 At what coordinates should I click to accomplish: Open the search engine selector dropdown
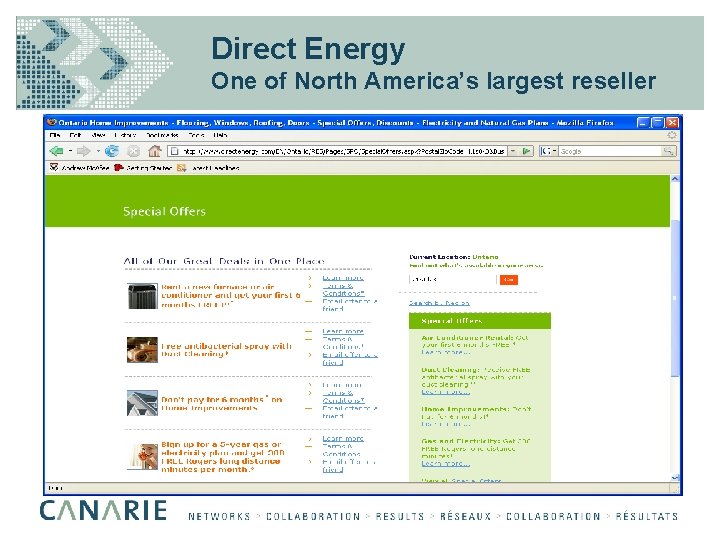(x=548, y=151)
